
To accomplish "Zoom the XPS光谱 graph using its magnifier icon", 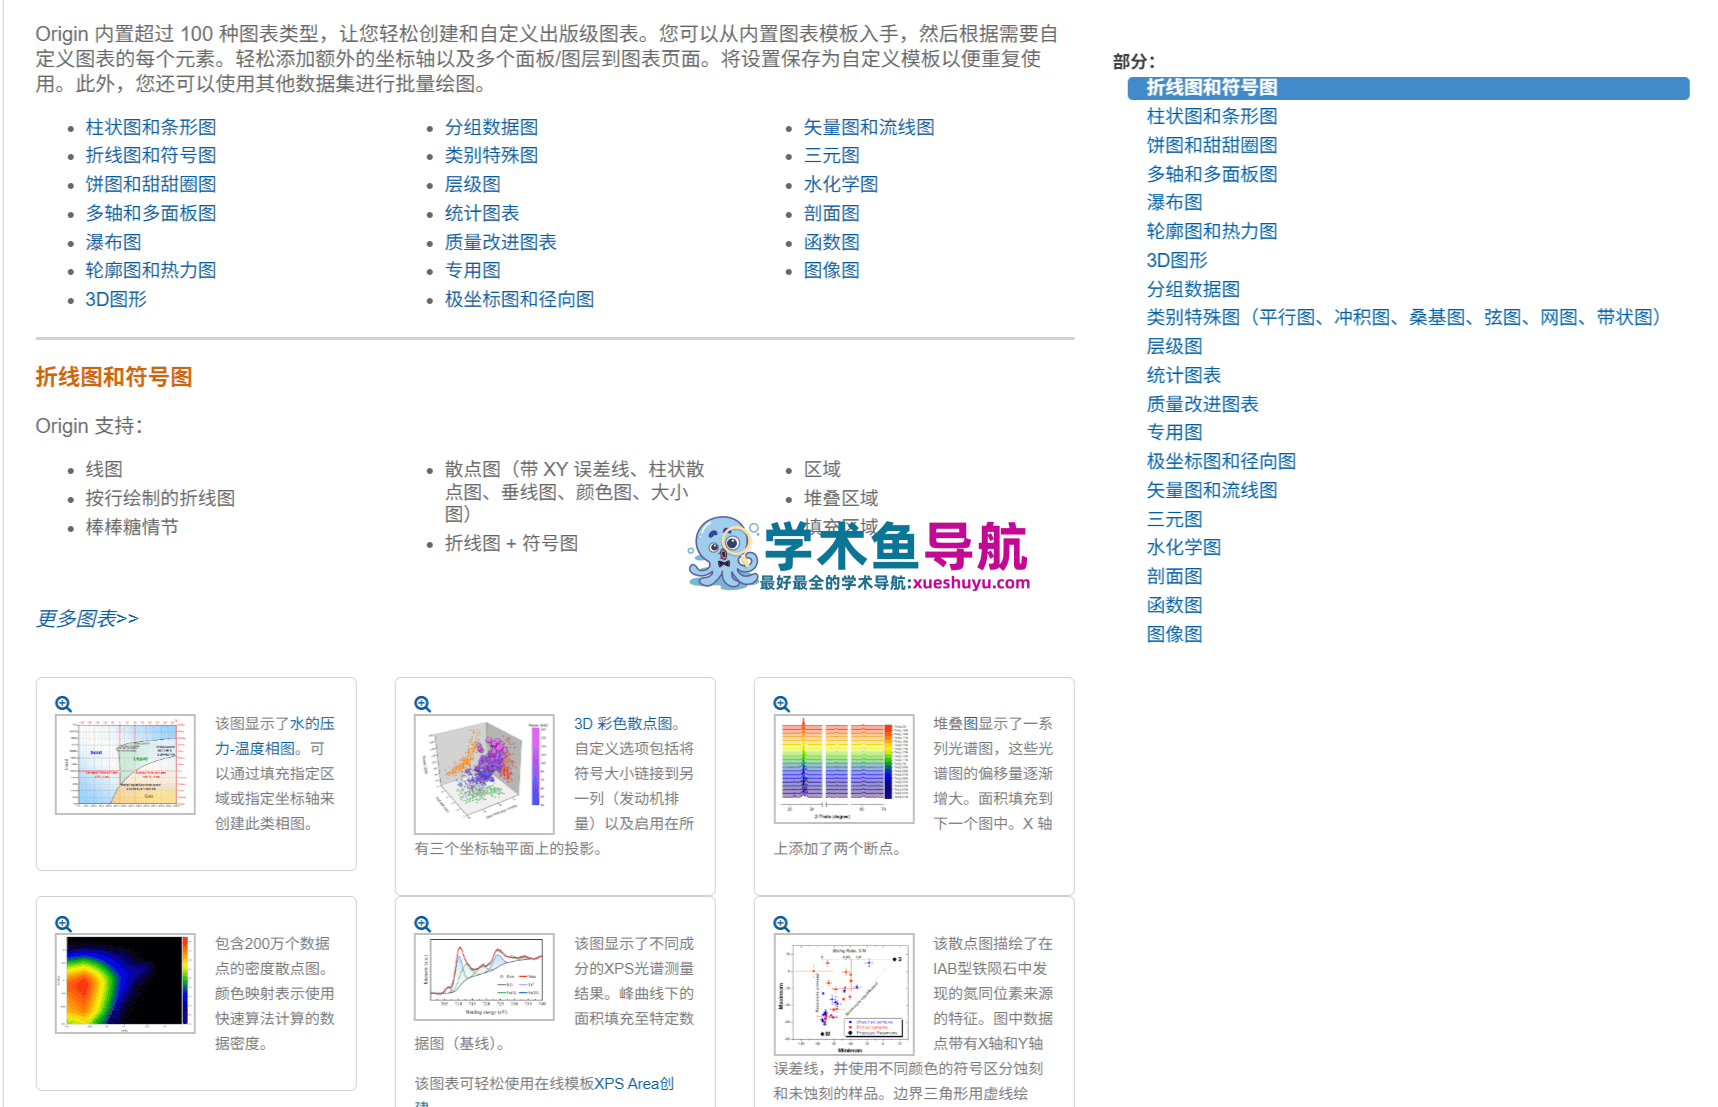I will pyautogui.click(x=423, y=924).
